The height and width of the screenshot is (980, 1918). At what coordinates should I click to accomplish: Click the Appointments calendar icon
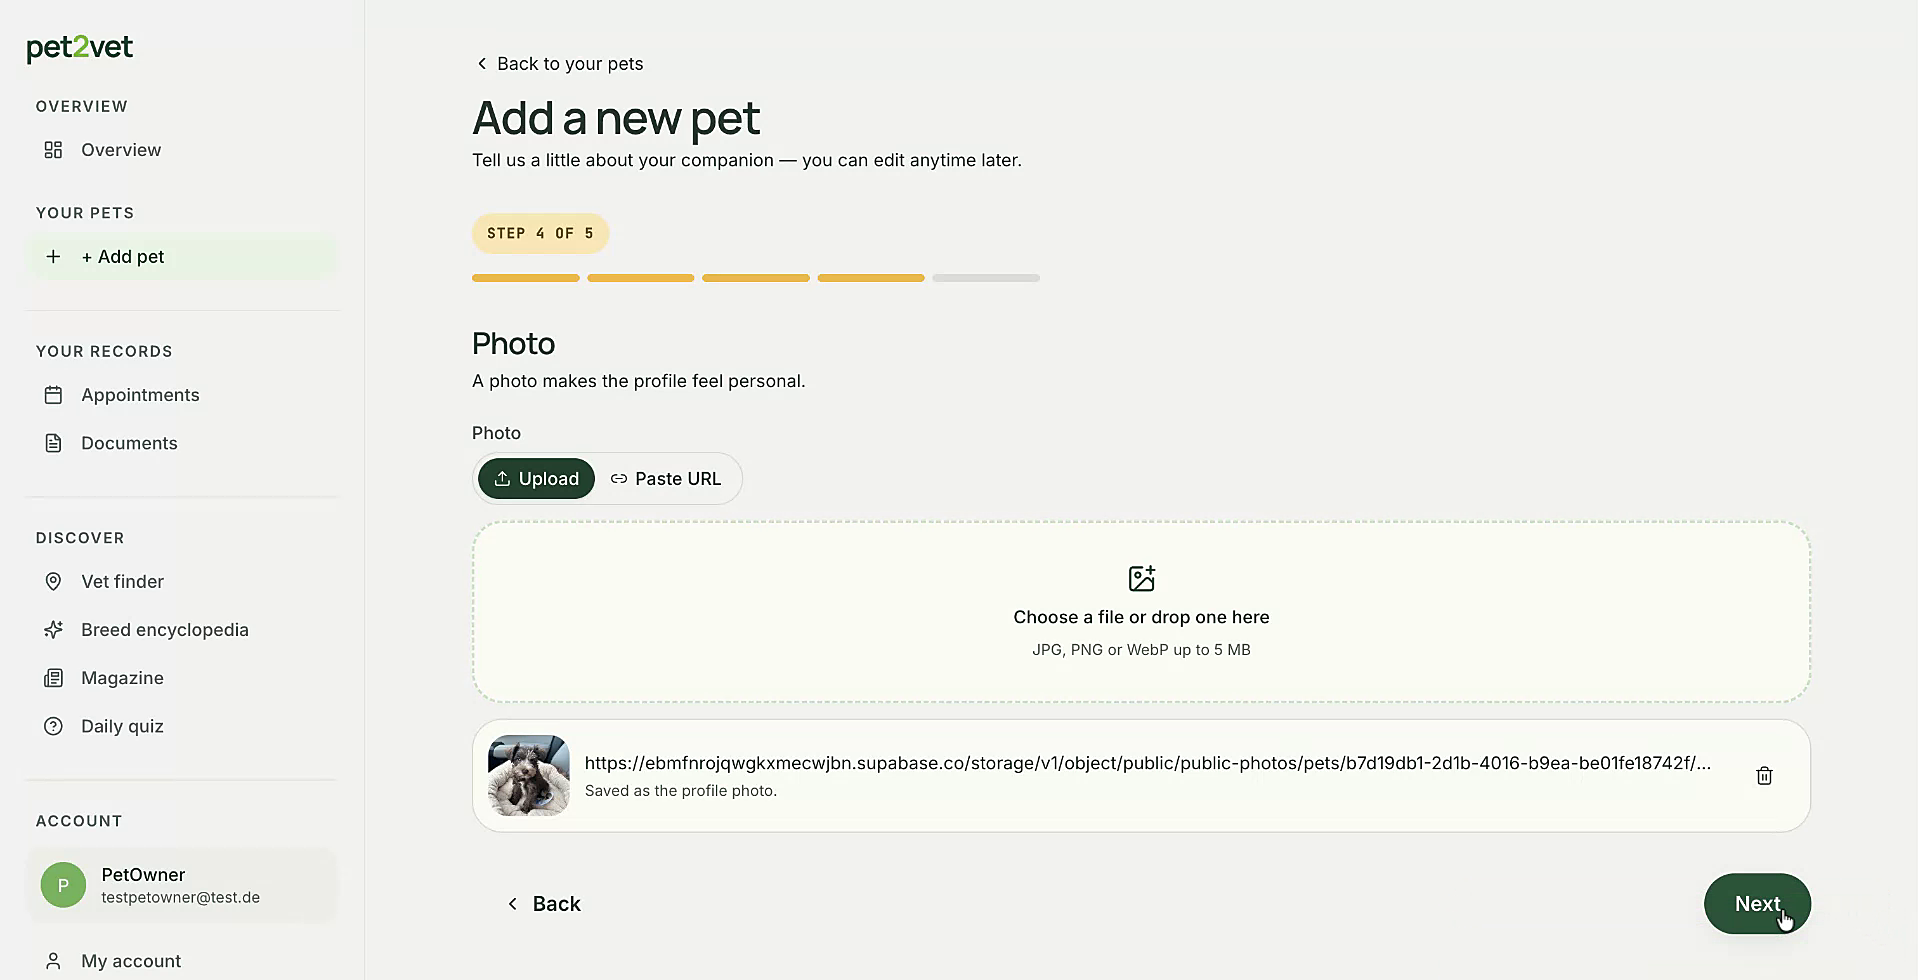click(53, 395)
